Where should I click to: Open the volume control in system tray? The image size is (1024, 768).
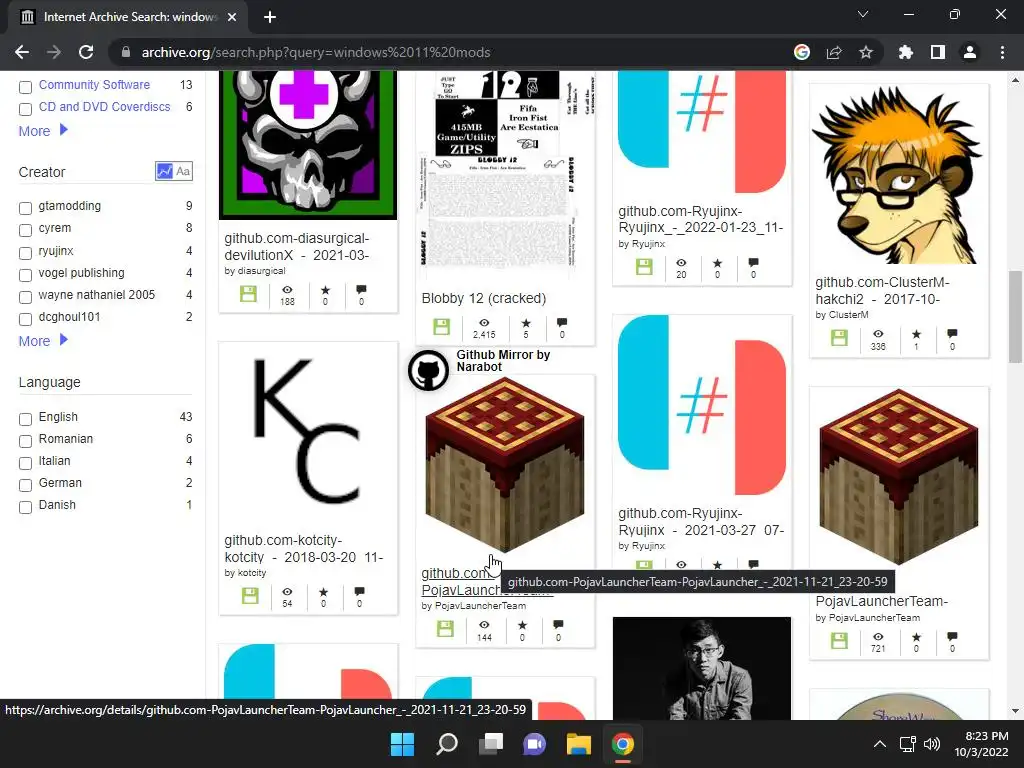click(x=932, y=744)
